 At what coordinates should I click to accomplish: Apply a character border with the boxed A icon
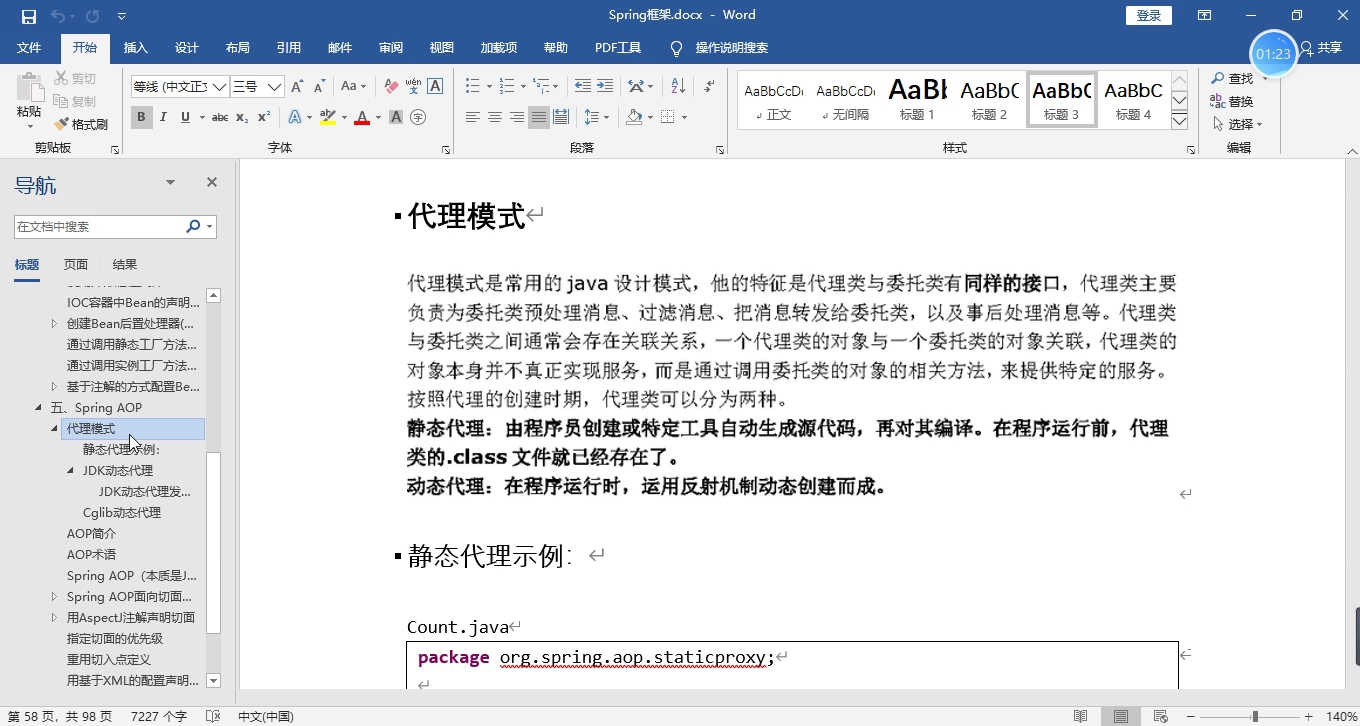(435, 87)
